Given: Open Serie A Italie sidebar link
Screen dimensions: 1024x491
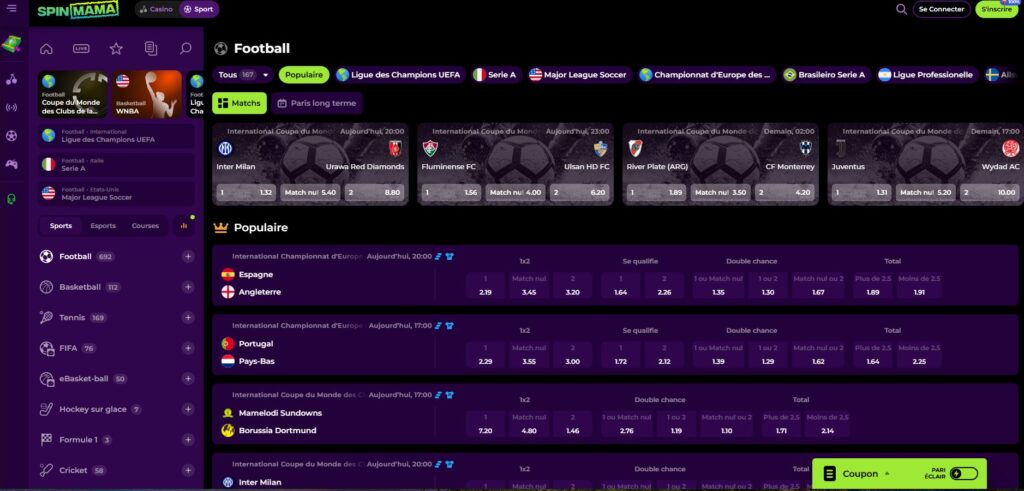Looking at the screenshot, I should (116, 165).
